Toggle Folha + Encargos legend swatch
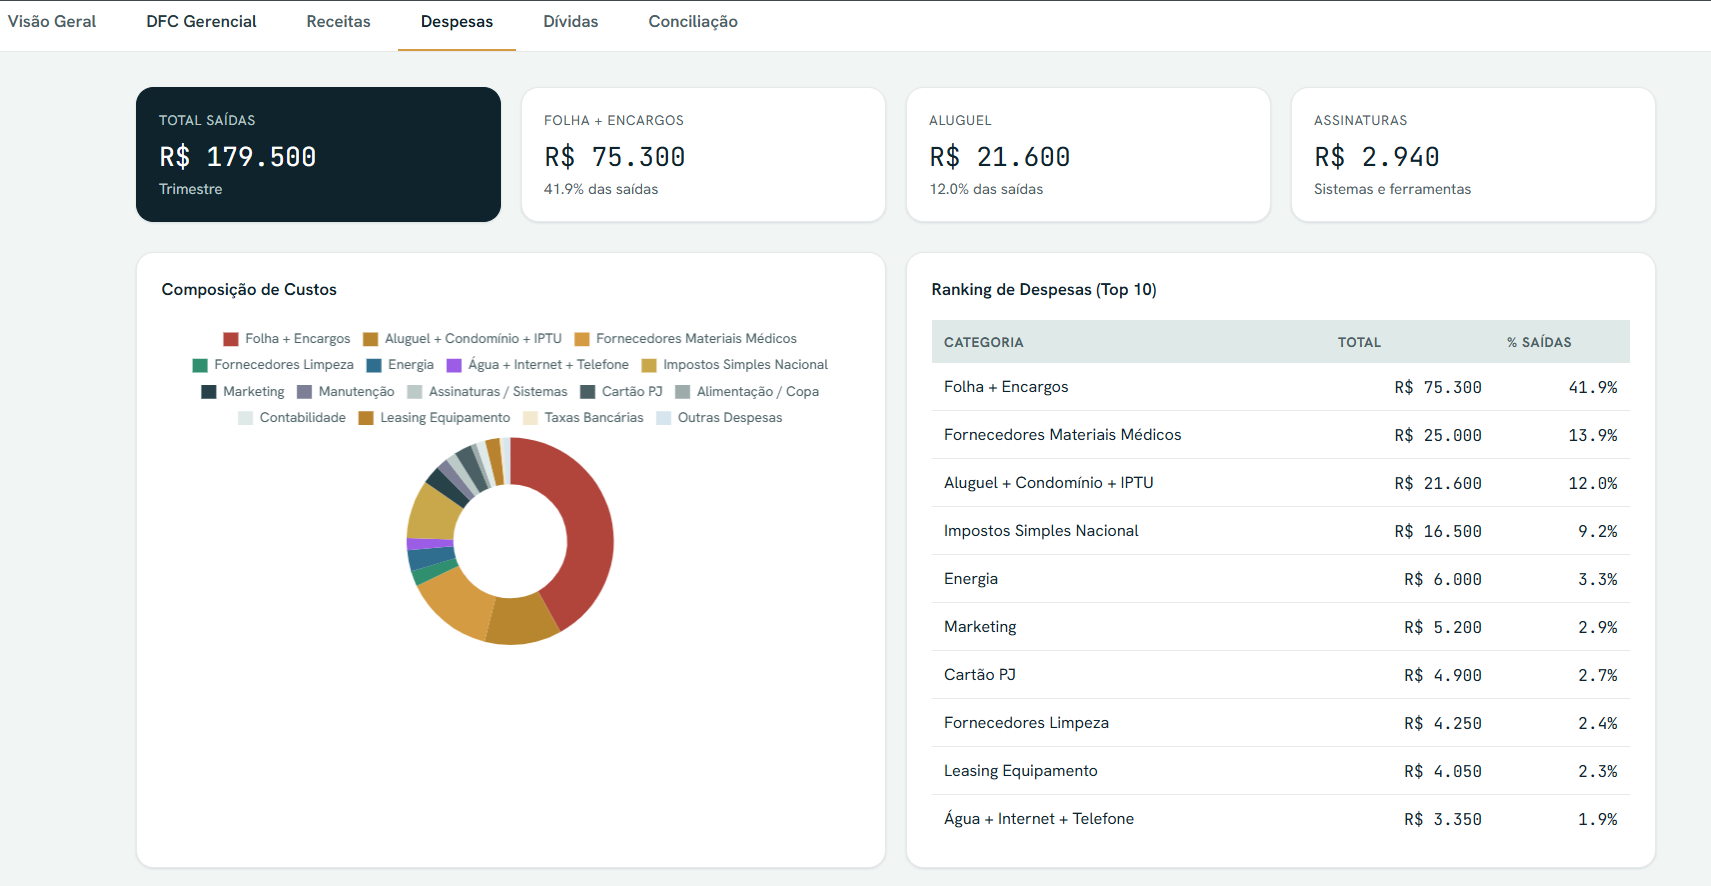This screenshot has width=1711, height=886. click(231, 339)
